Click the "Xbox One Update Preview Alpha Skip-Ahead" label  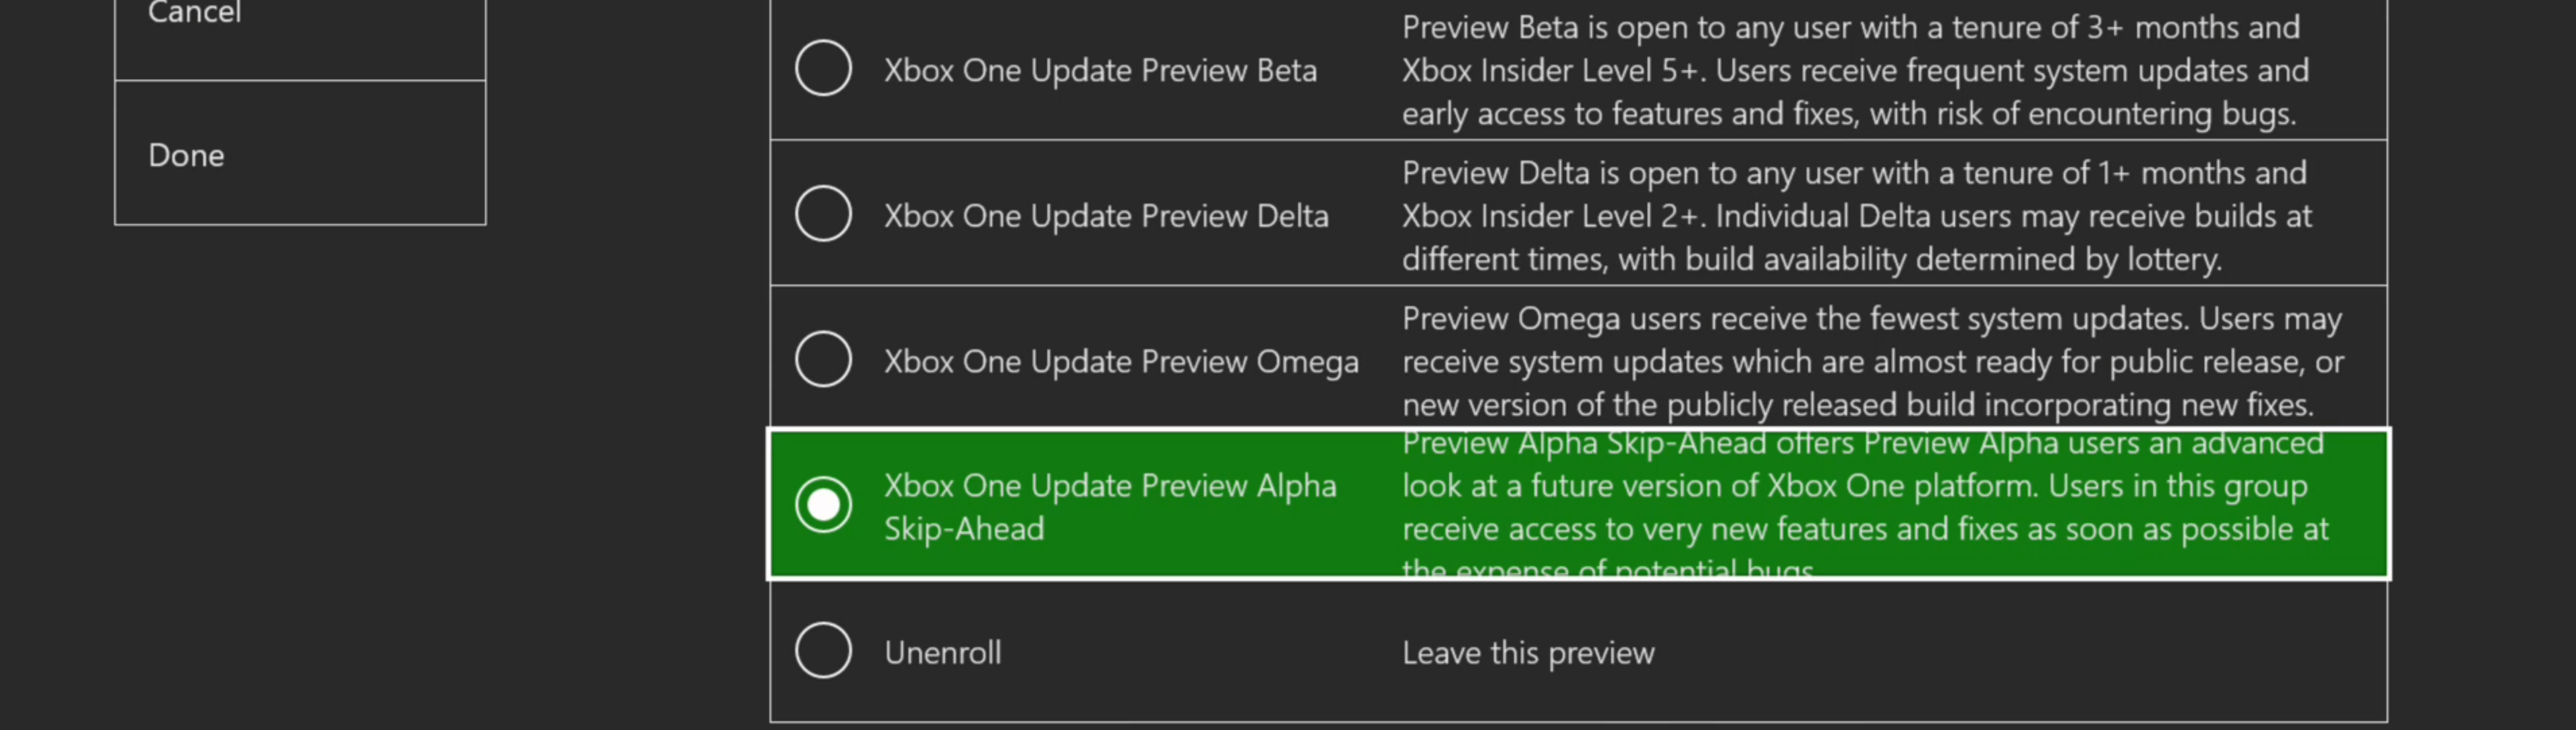(1110, 506)
